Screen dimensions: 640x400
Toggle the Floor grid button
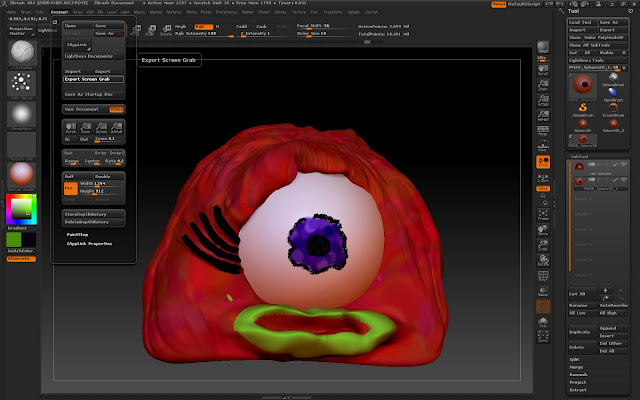tap(543, 146)
